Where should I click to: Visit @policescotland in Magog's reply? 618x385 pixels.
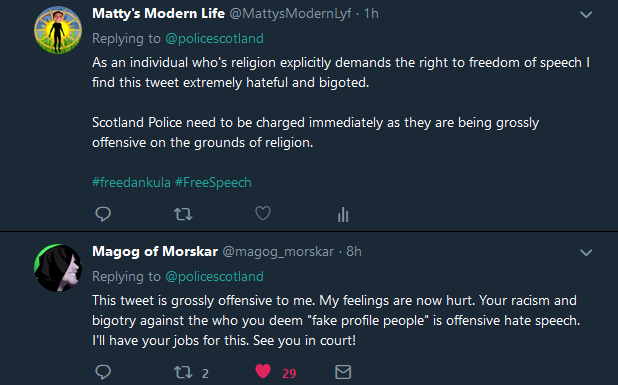coord(214,277)
